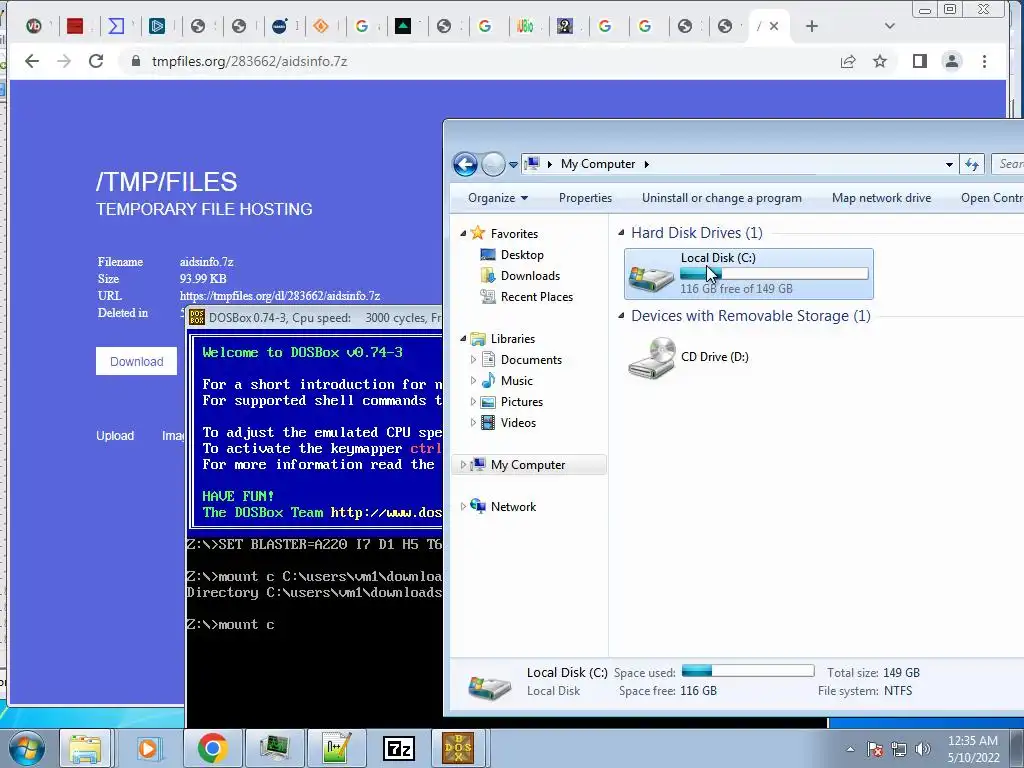Collapse Devices with Removable Storage group
1024x768 pixels.
tap(621, 316)
